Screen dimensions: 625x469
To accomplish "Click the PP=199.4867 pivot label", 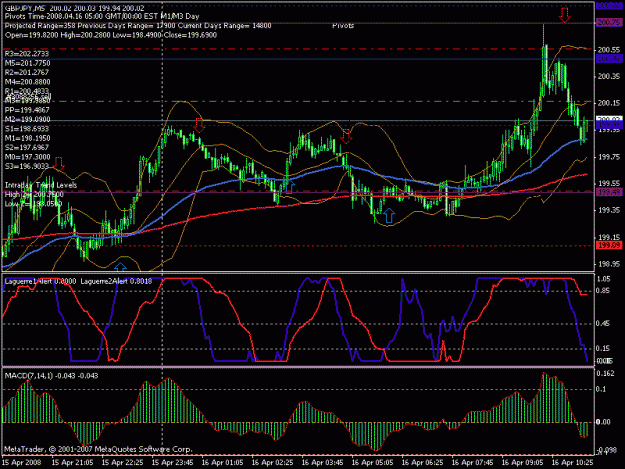I will 27,110.
